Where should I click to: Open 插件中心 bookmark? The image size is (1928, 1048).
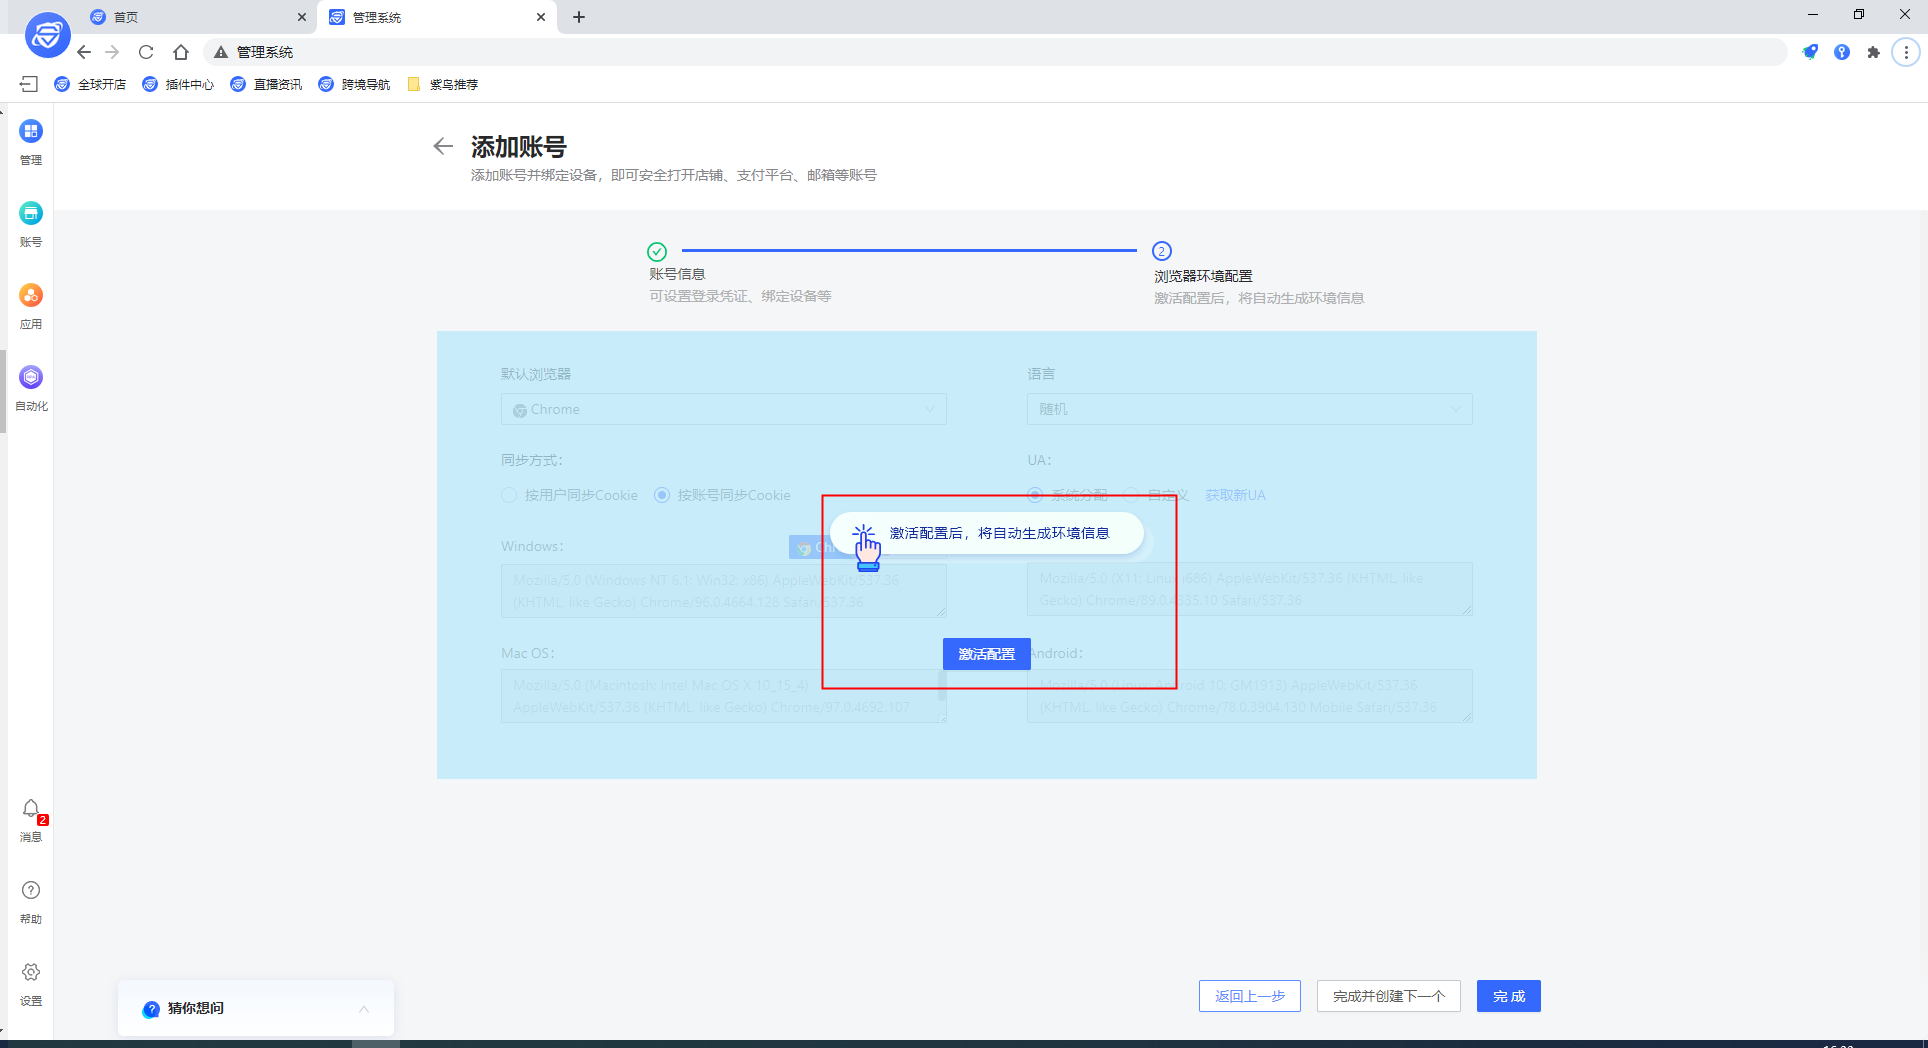click(x=179, y=84)
